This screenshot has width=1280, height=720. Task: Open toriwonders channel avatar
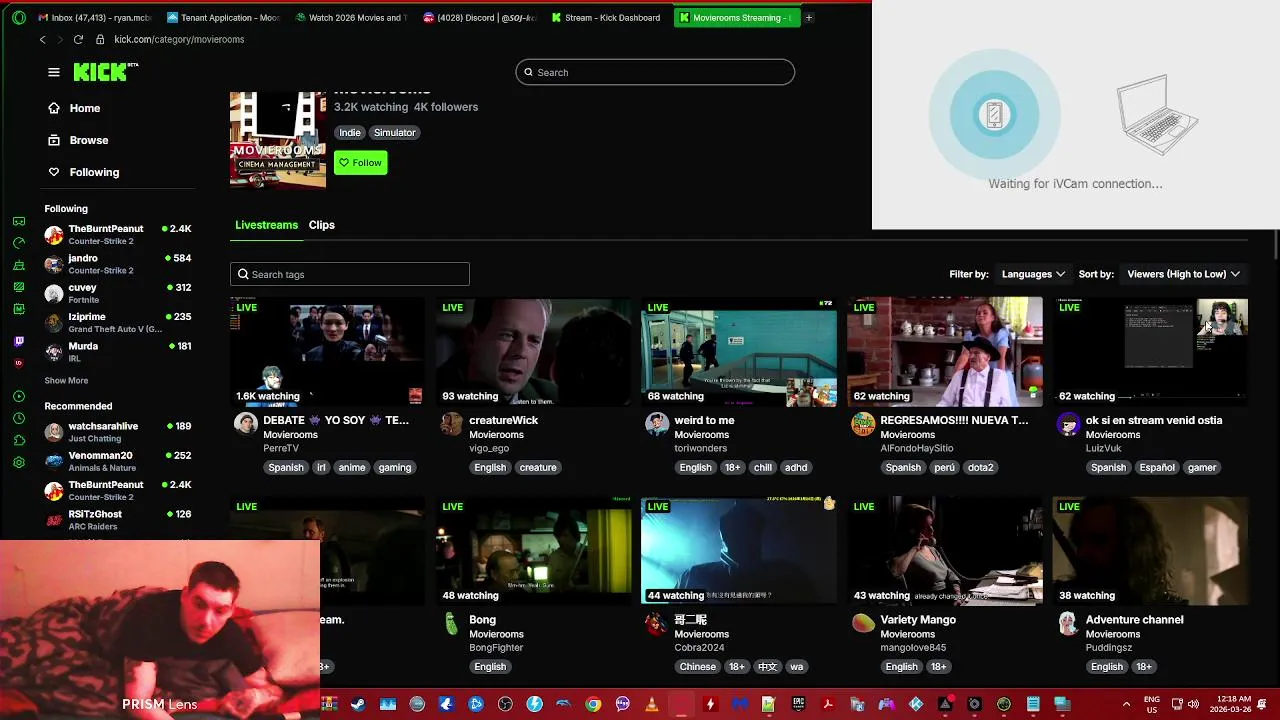[657, 423]
